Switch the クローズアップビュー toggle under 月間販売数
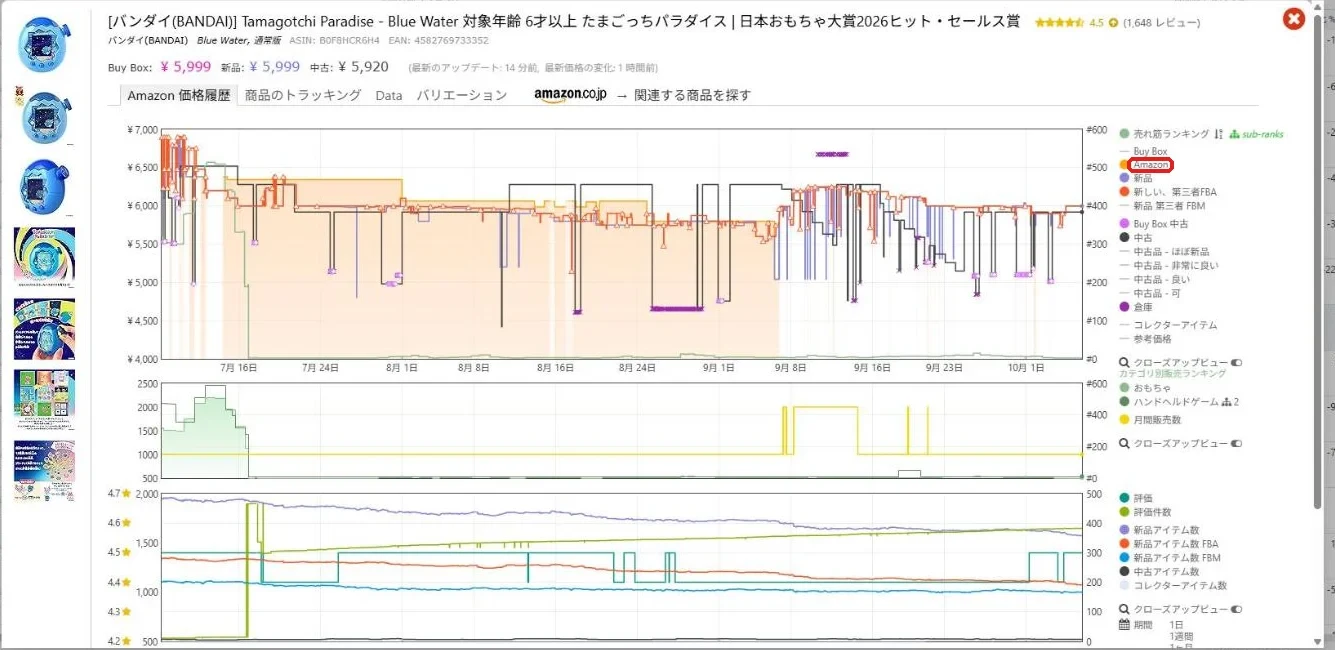The width and height of the screenshot is (1335, 650). coord(1236,443)
